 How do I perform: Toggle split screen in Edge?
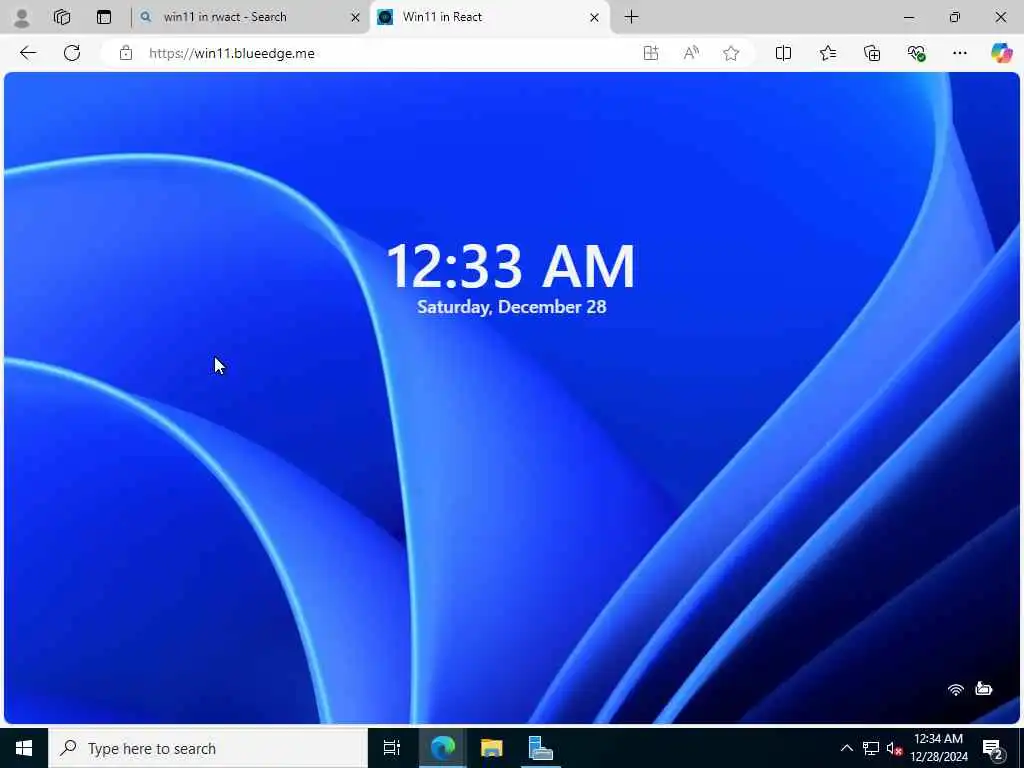(783, 53)
